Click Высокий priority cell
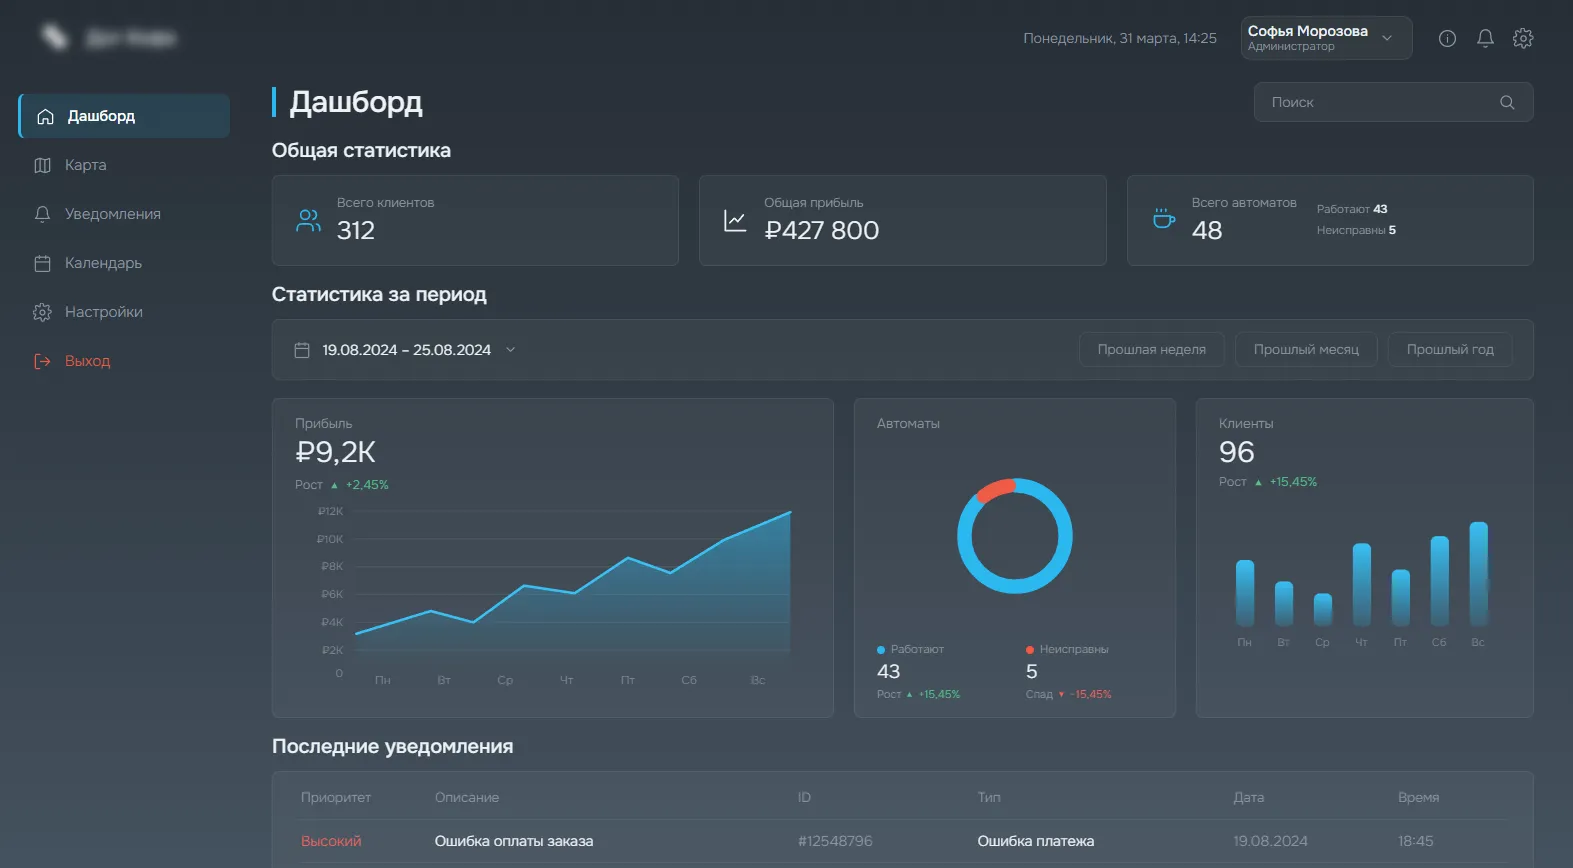The width and height of the screenshot is (1573, 868). click(331, 841)
